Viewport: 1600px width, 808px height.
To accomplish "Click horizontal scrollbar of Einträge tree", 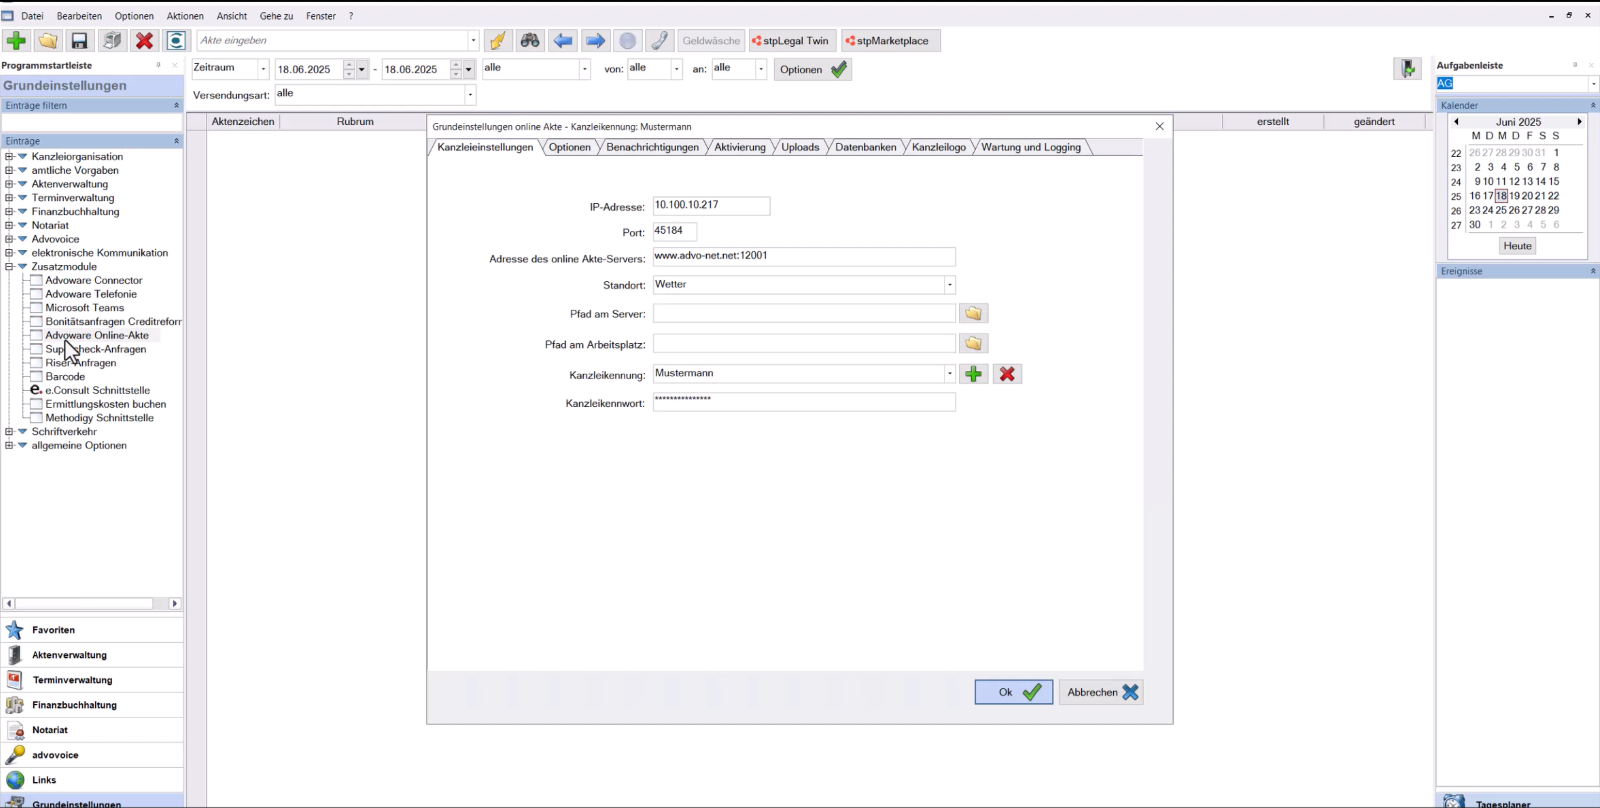I will 91,604.
